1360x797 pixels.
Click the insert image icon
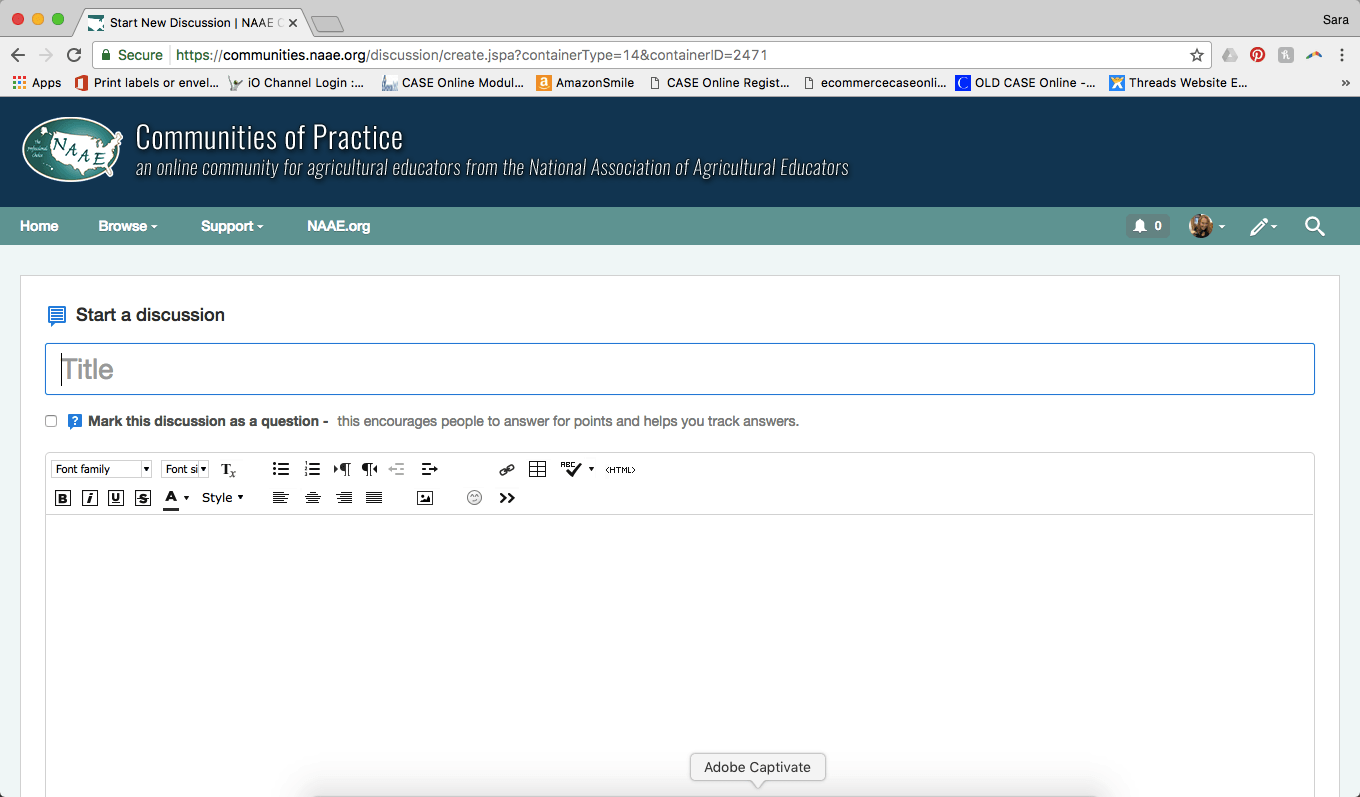pyautogui.click(x=425, y=498)
